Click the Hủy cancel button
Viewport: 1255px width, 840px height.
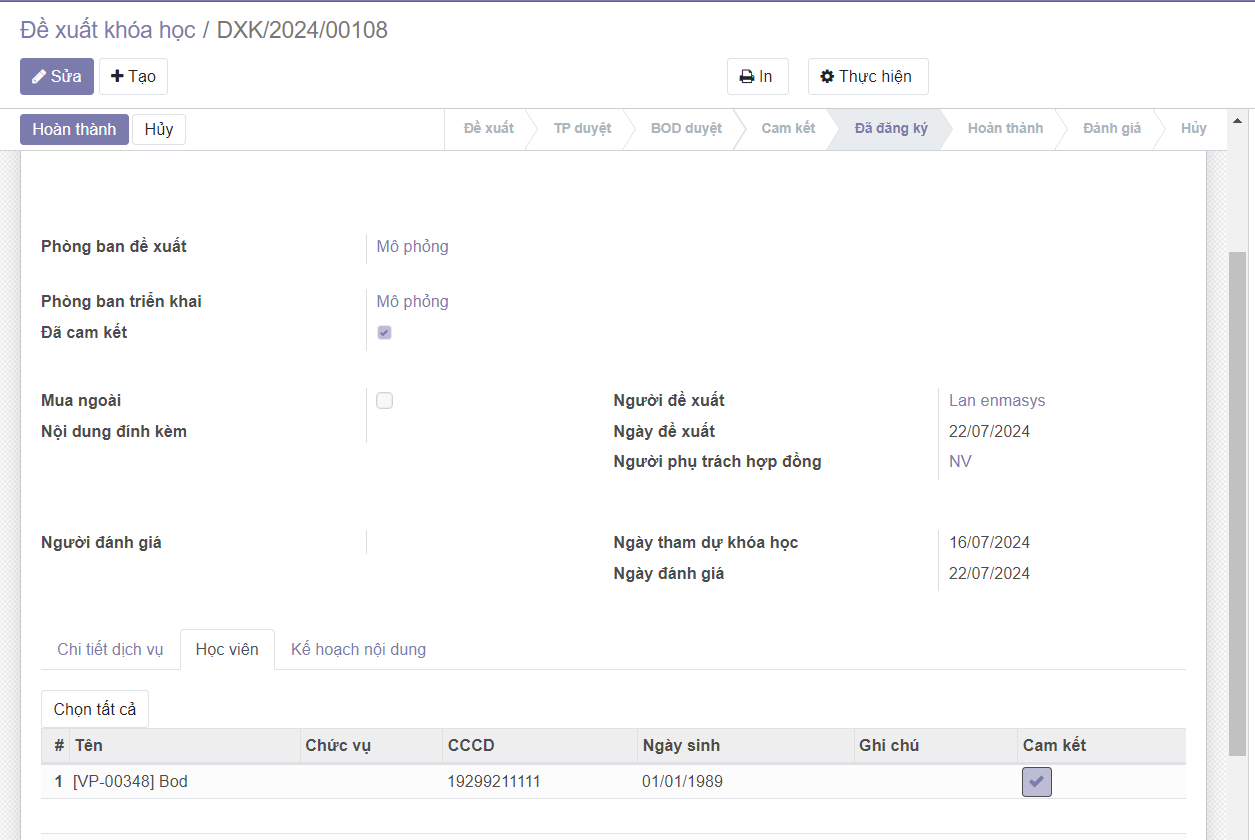coord(159,129)
